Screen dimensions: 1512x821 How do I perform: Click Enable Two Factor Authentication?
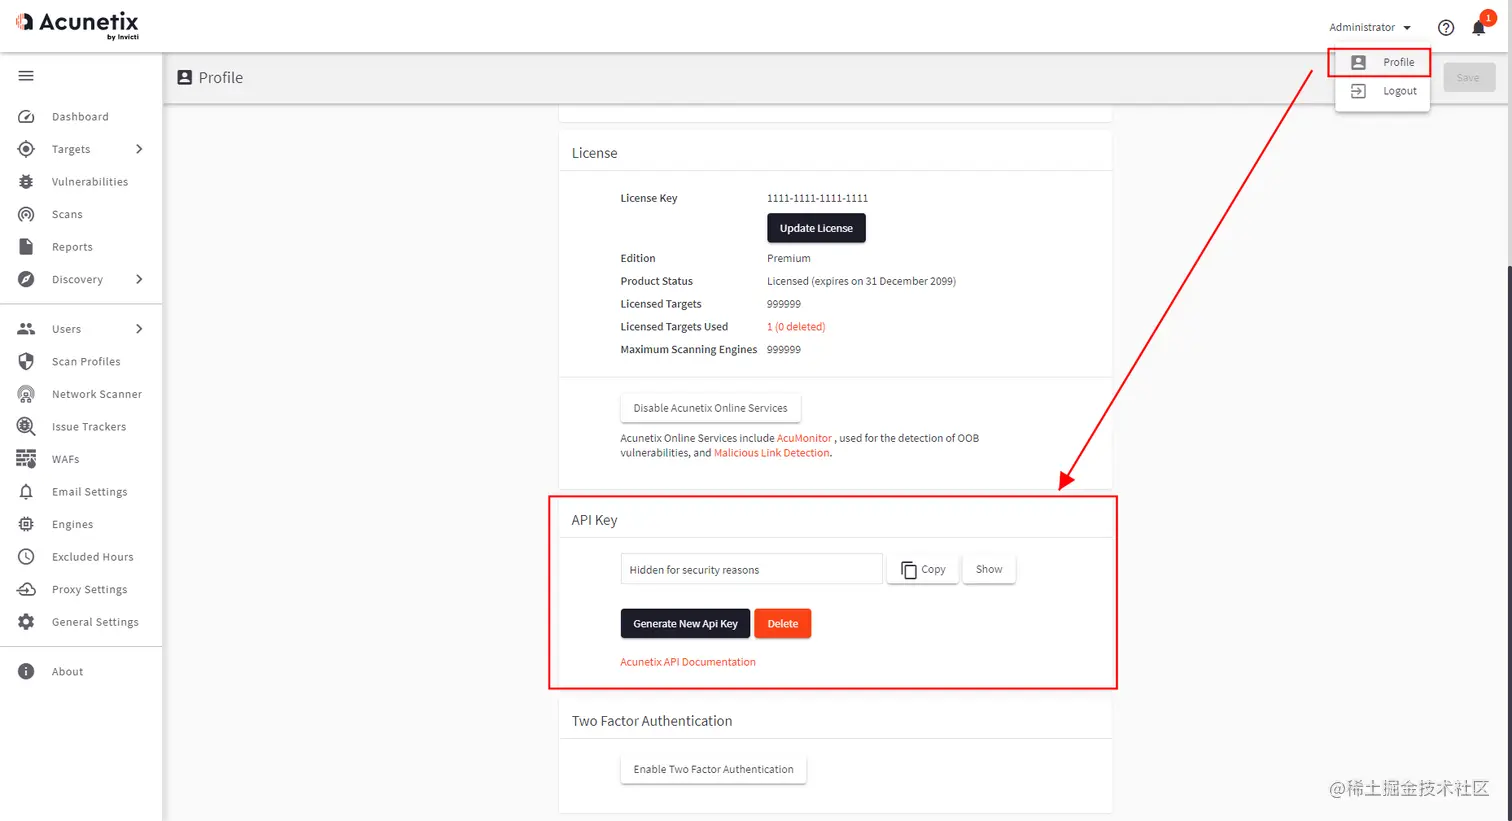point(713,769)
